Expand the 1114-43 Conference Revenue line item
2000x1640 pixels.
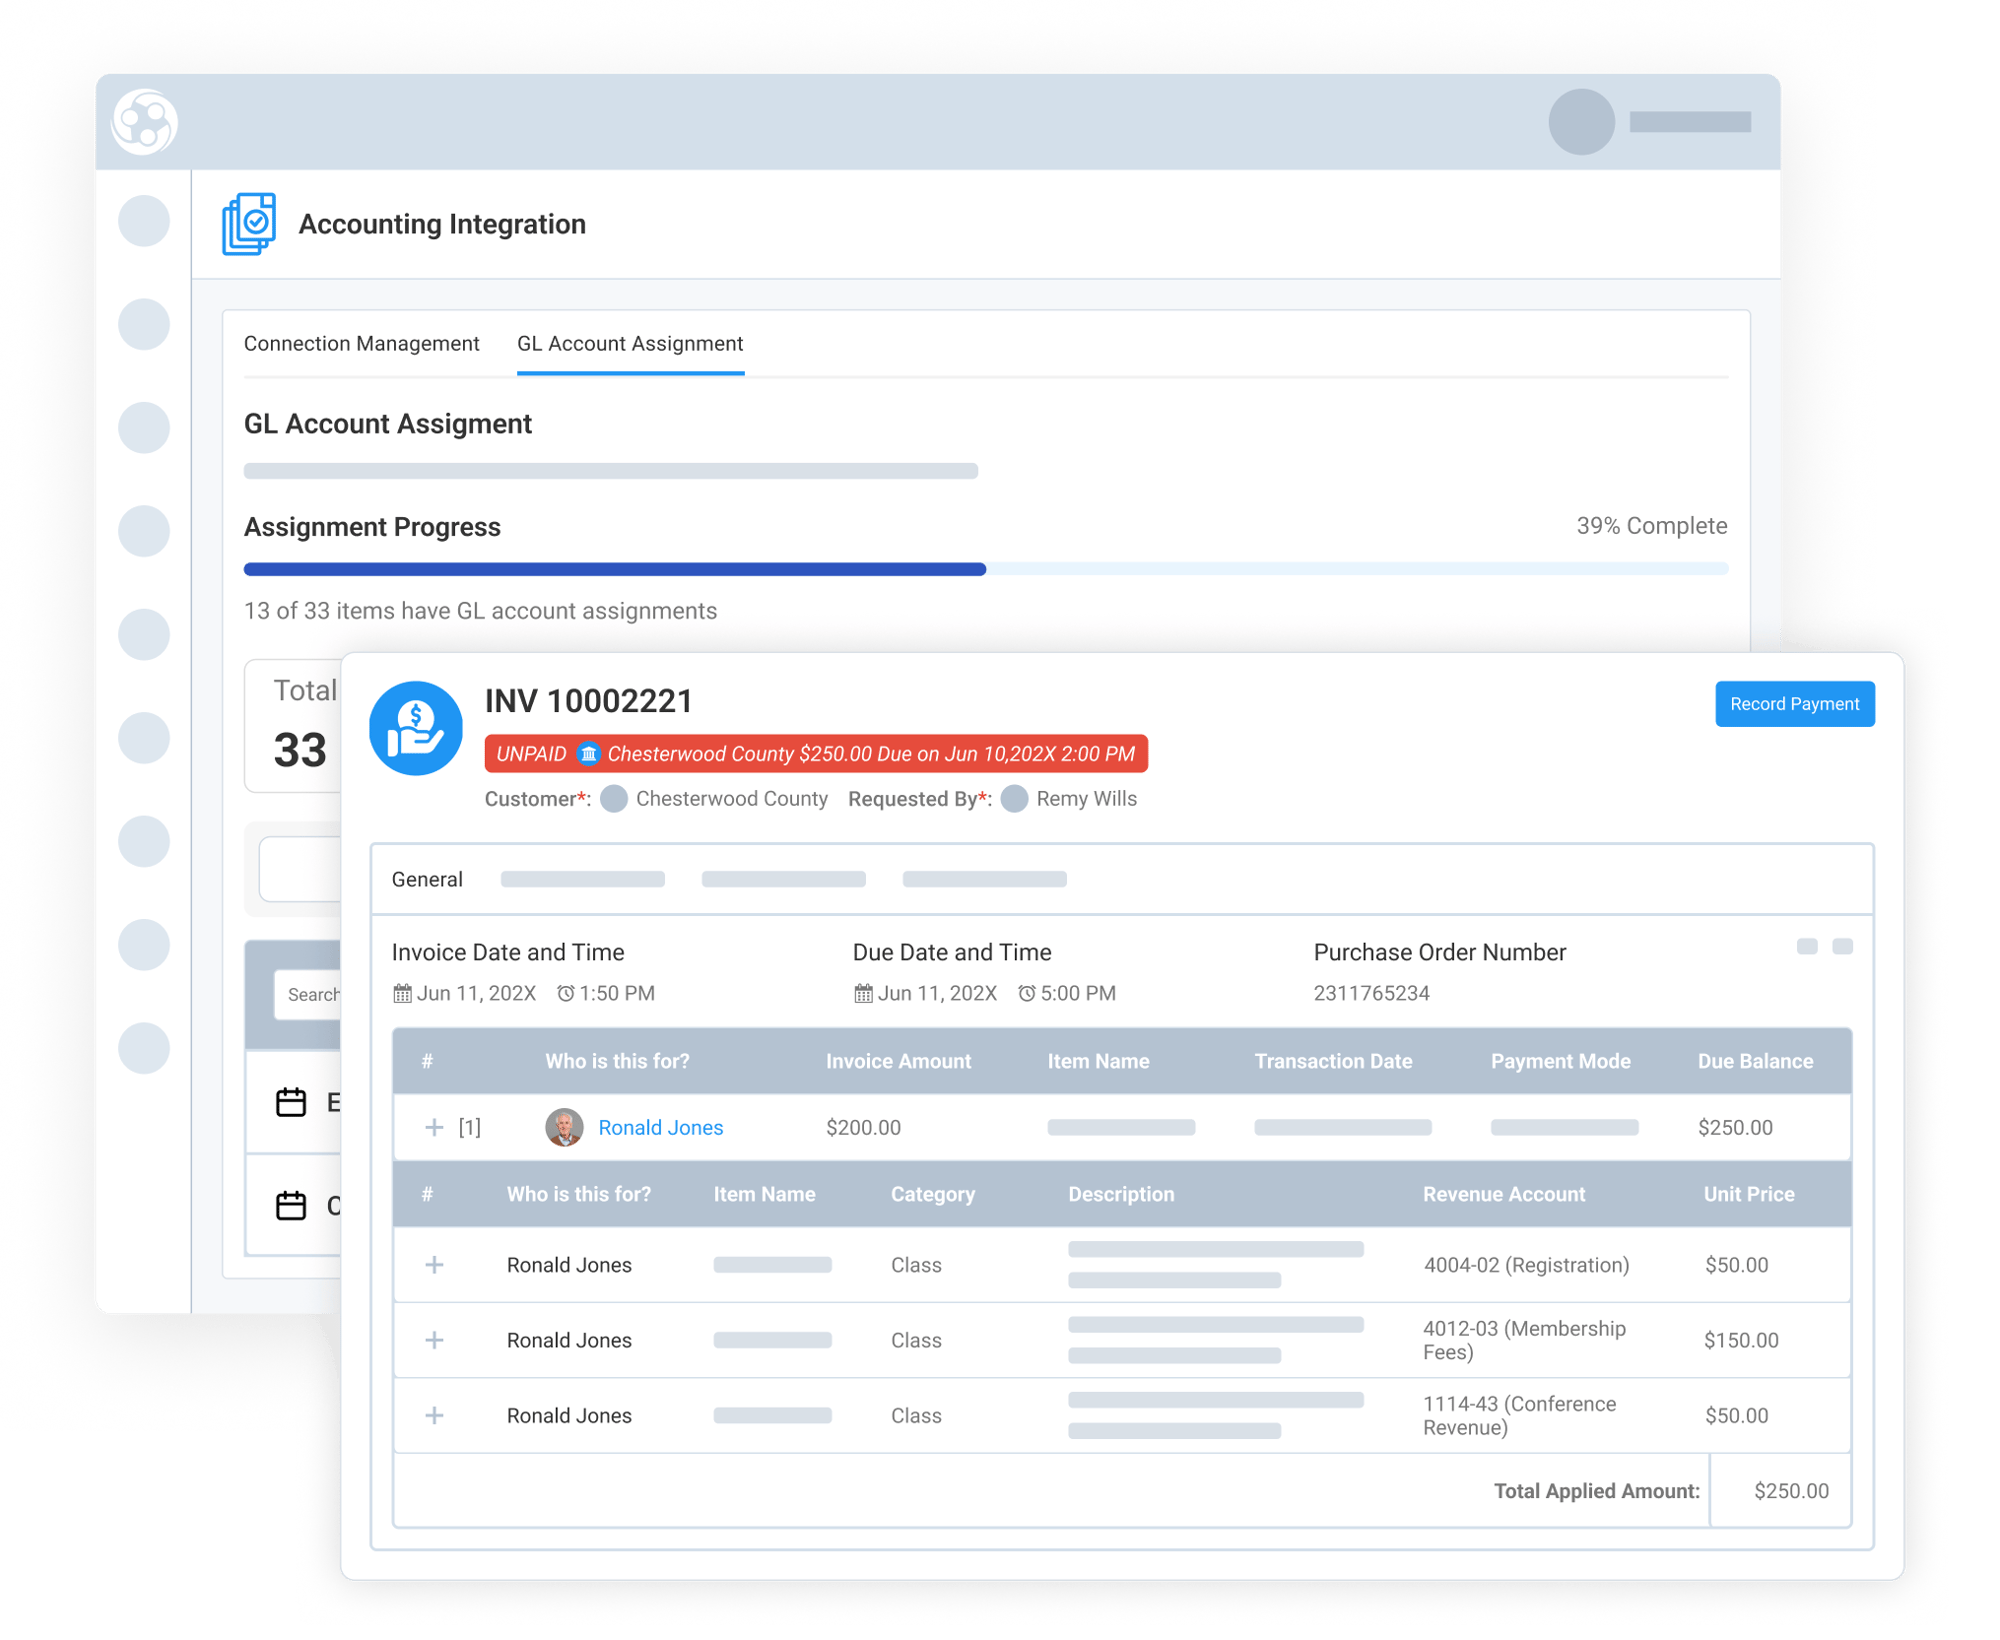click(434, 1415)
